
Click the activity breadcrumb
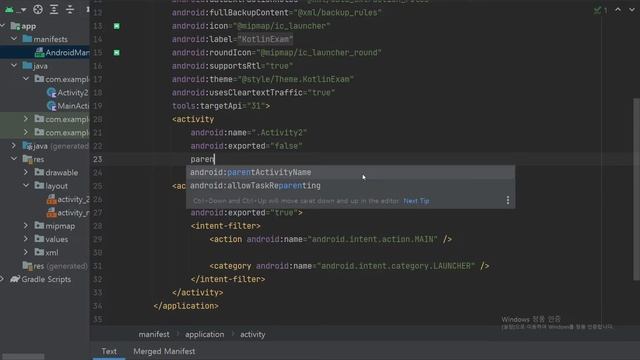pos(253,334)
